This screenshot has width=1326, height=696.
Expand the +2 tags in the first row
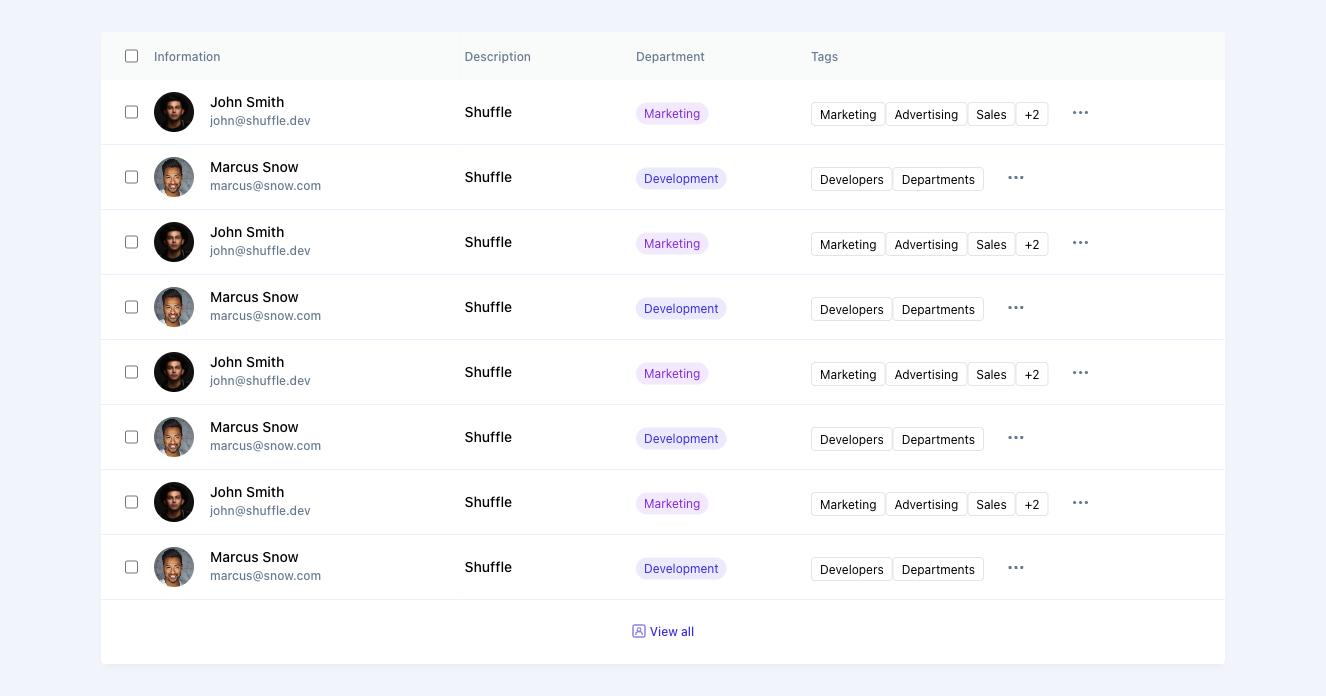(x=1032, y=114)
